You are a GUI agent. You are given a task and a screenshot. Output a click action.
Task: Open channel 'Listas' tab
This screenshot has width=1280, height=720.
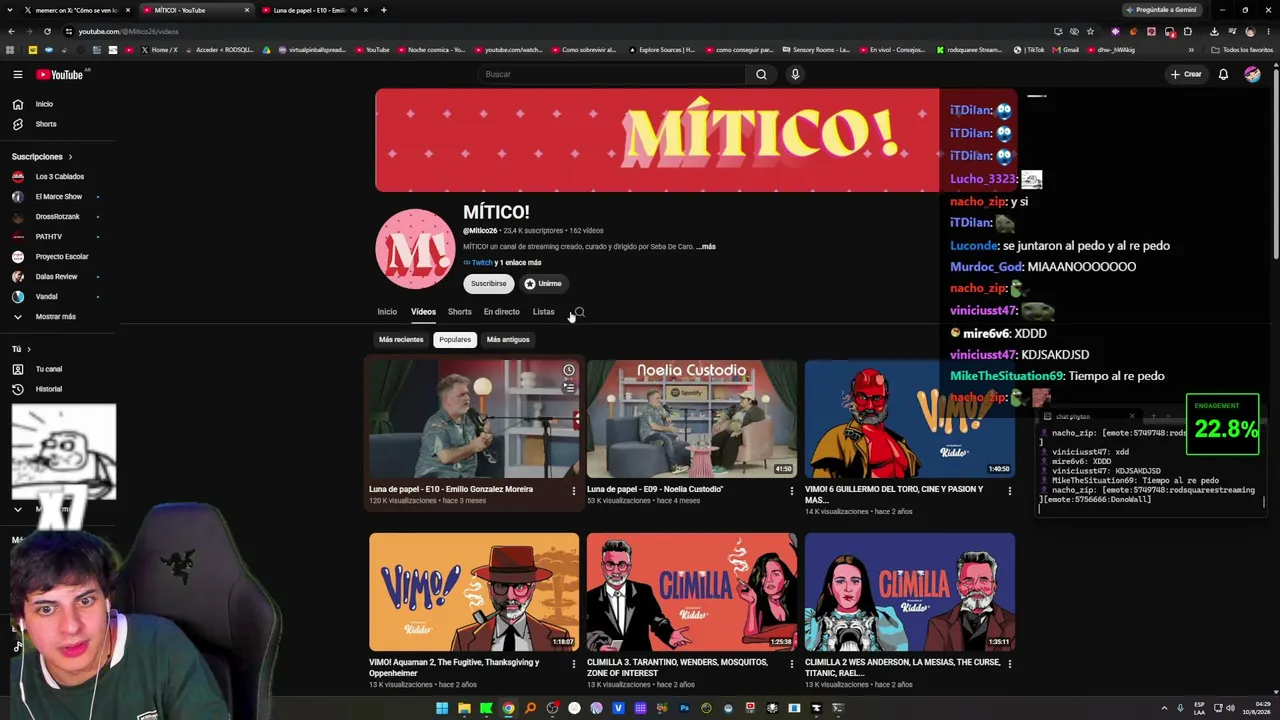(543, 312)
